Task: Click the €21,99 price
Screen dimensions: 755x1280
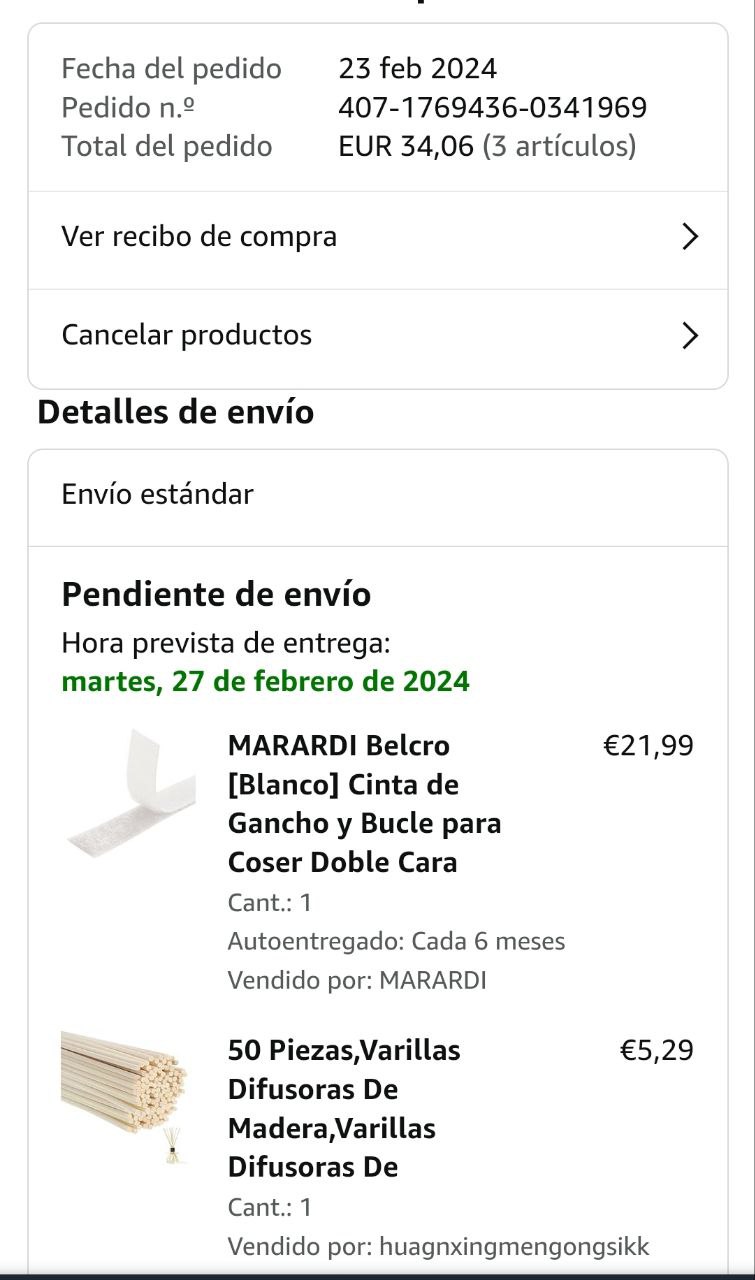Action: click(648, 746)
